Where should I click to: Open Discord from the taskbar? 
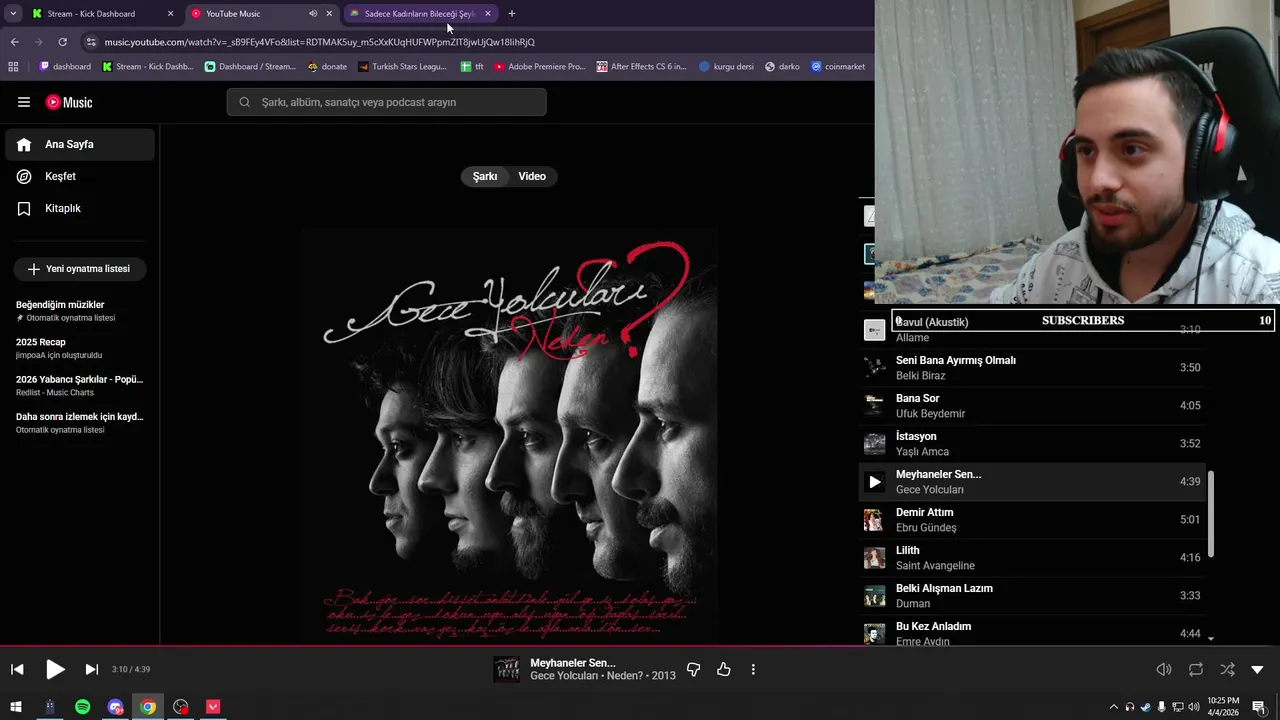pyautogui.click(x=116, y=707)
